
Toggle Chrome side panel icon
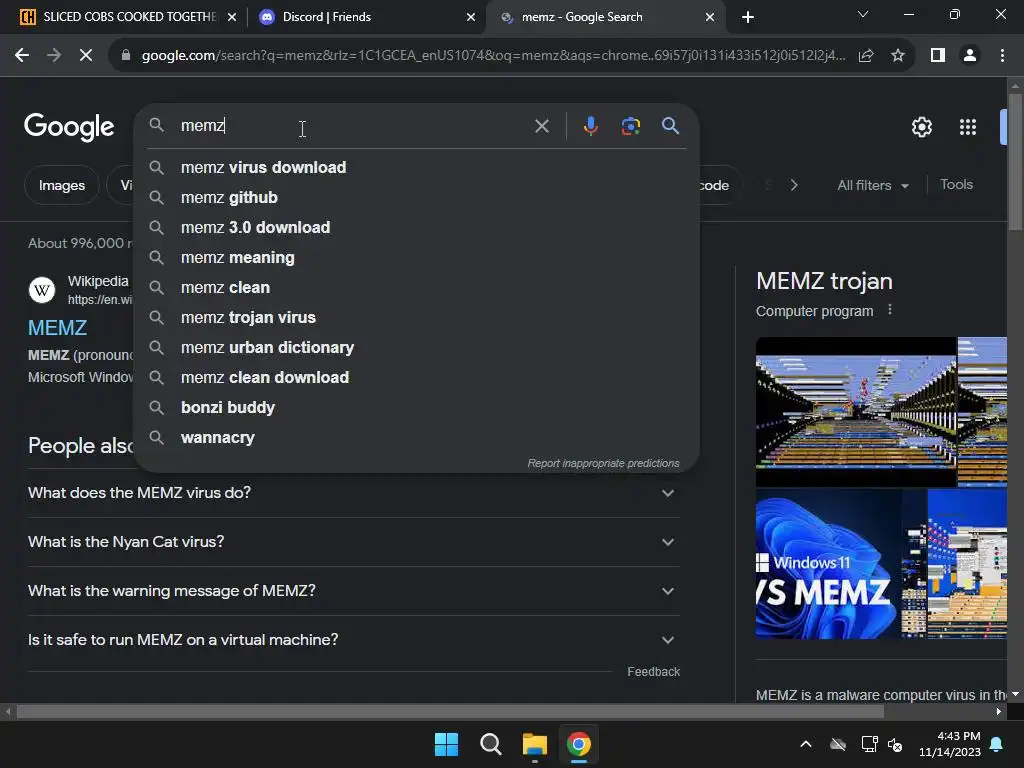point(938,56)
